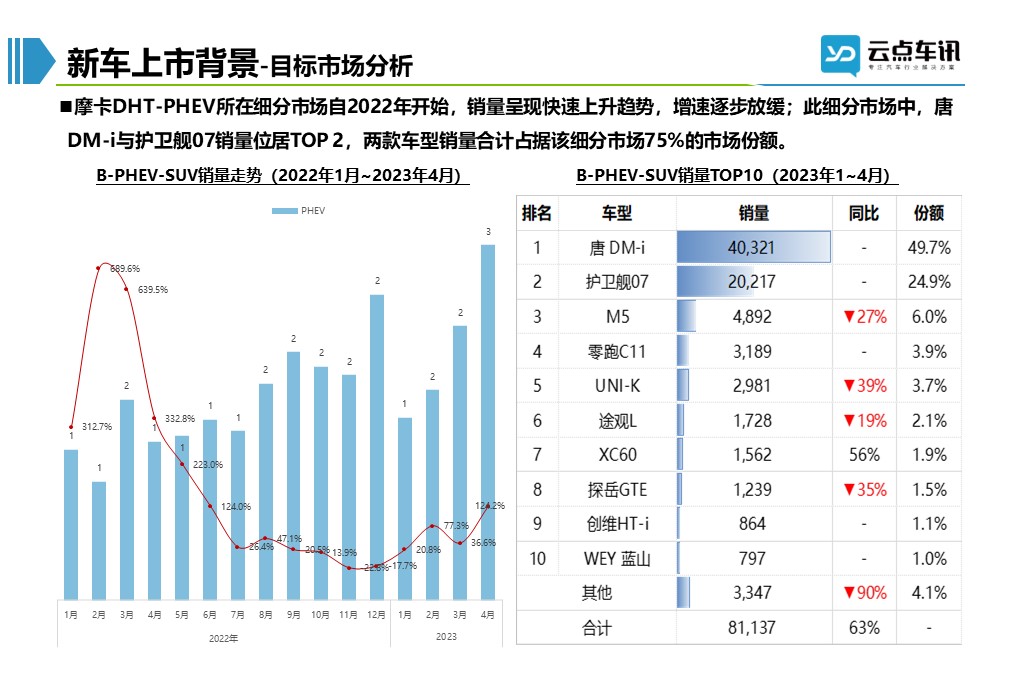
Task: Click the 2022年 axis group label
Action: click(x=223, y=638)
